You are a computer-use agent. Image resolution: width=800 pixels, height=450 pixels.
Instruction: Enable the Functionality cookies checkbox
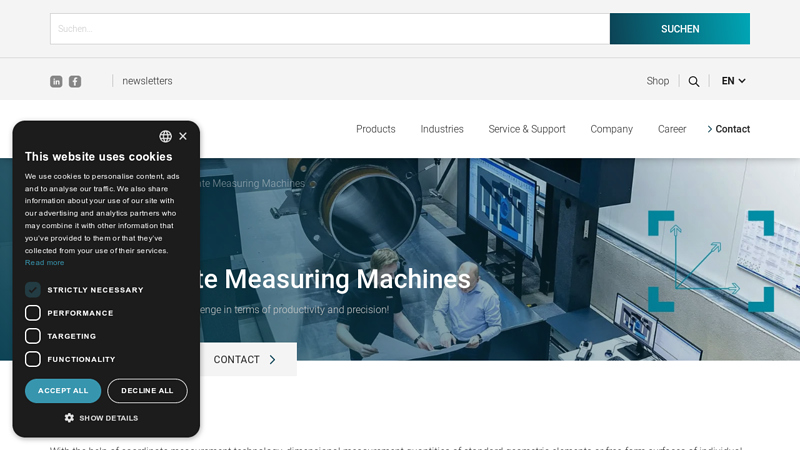33,359
